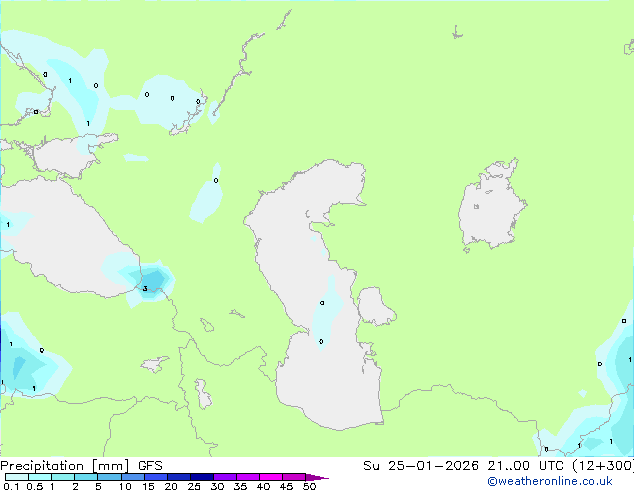Pick the 1–2 mm legend color swatch
634x490 pixels.
pos(63,477)
